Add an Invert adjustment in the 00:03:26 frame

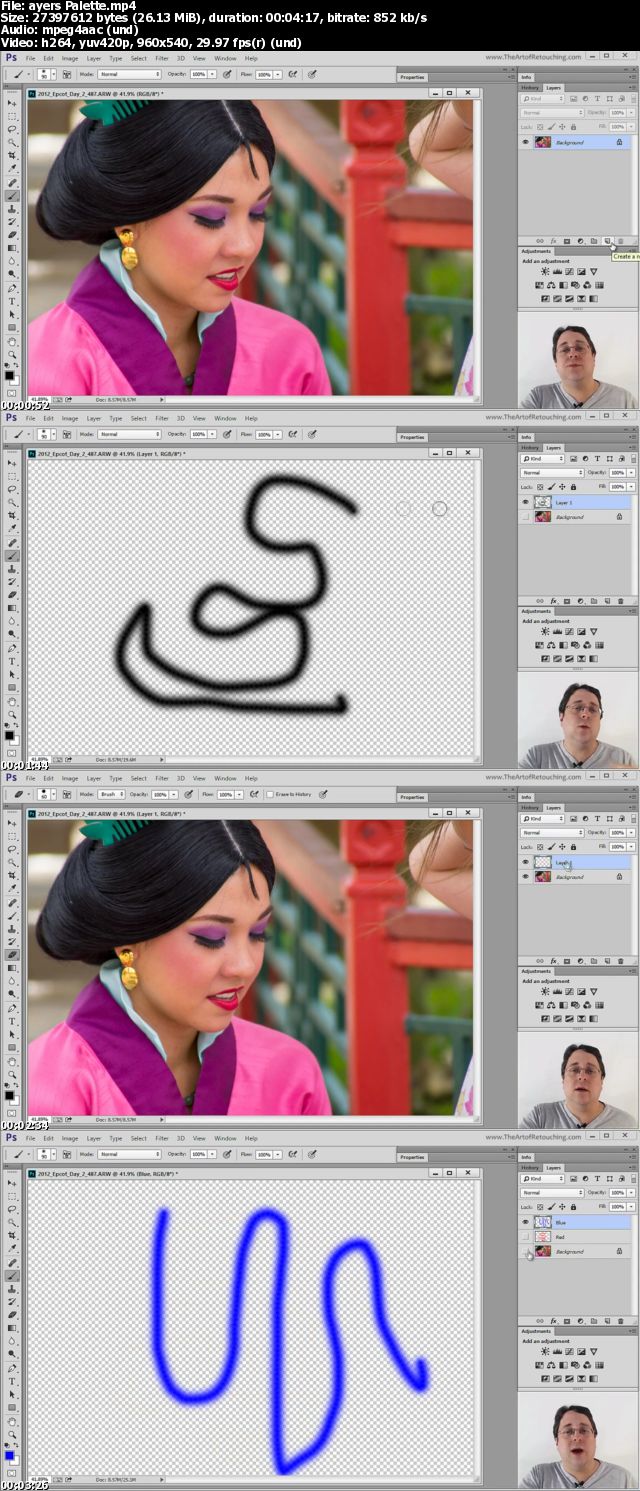tap(545, 1379)
